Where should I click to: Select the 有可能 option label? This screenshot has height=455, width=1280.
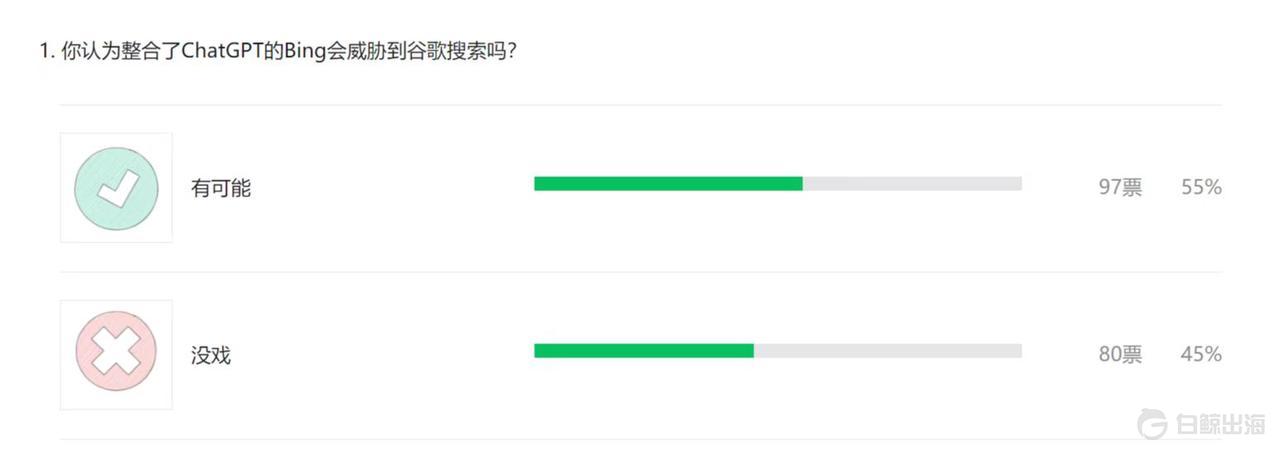pyautogui.click(x=221, y=188)
